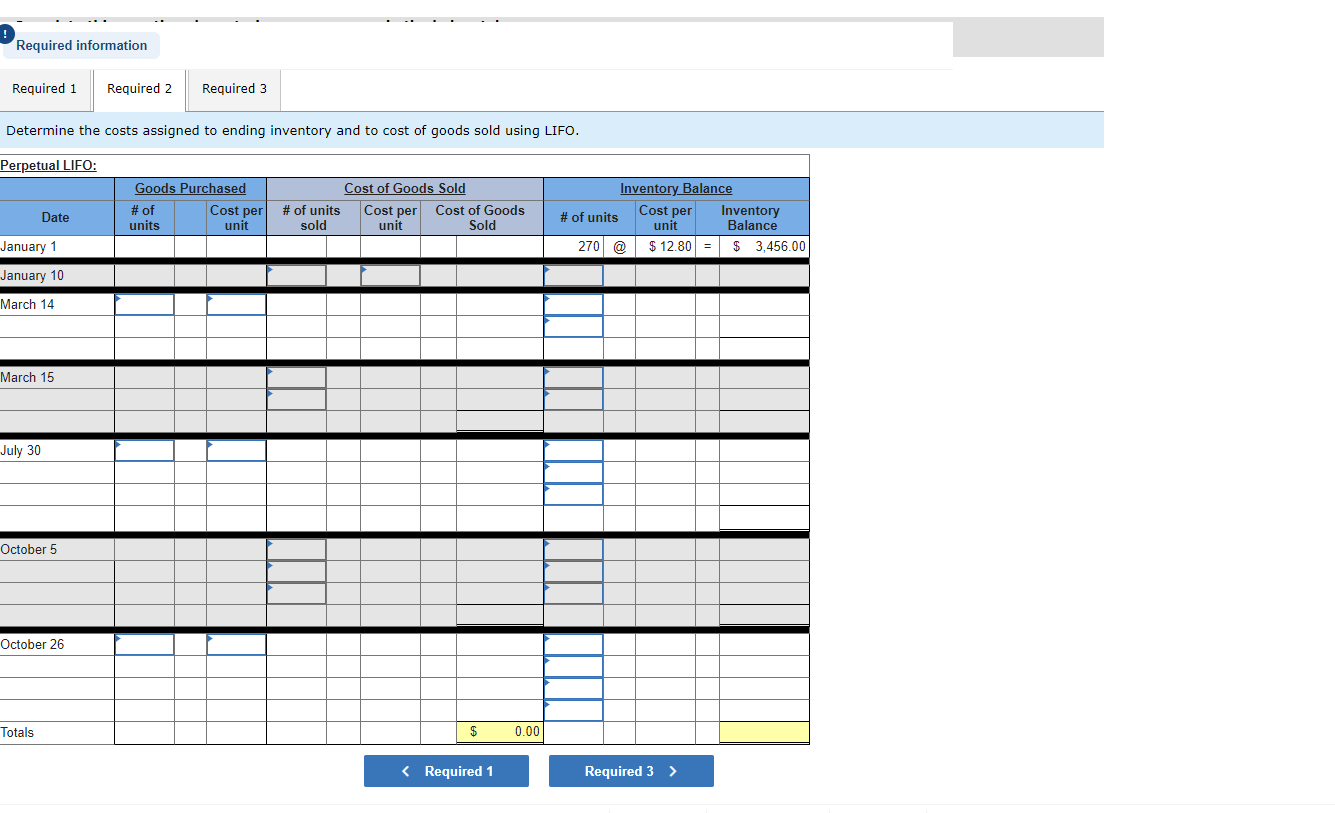Click the March 14 second inventory units field
1335x813 pixels.
click(x=574, y=326)
